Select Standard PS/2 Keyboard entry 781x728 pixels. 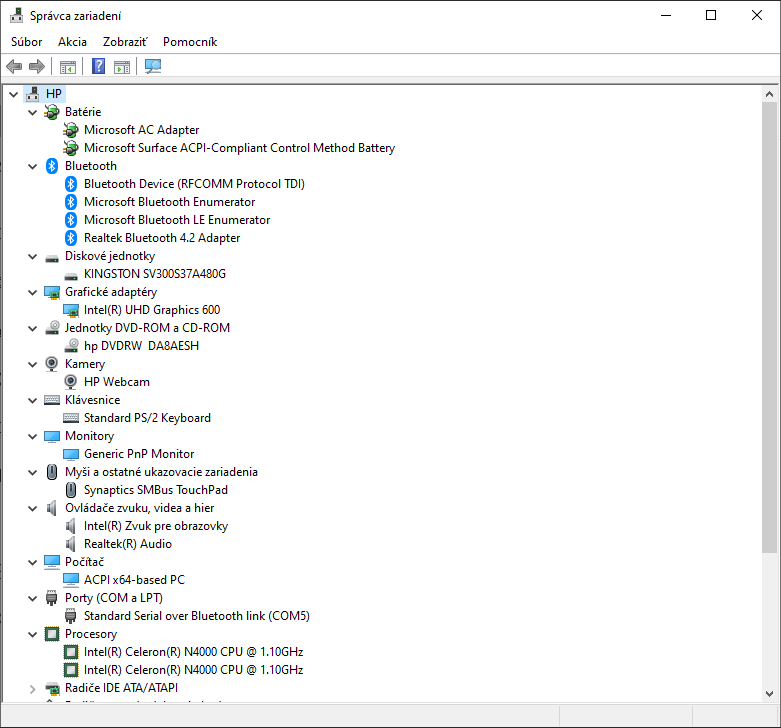(147, 418)
